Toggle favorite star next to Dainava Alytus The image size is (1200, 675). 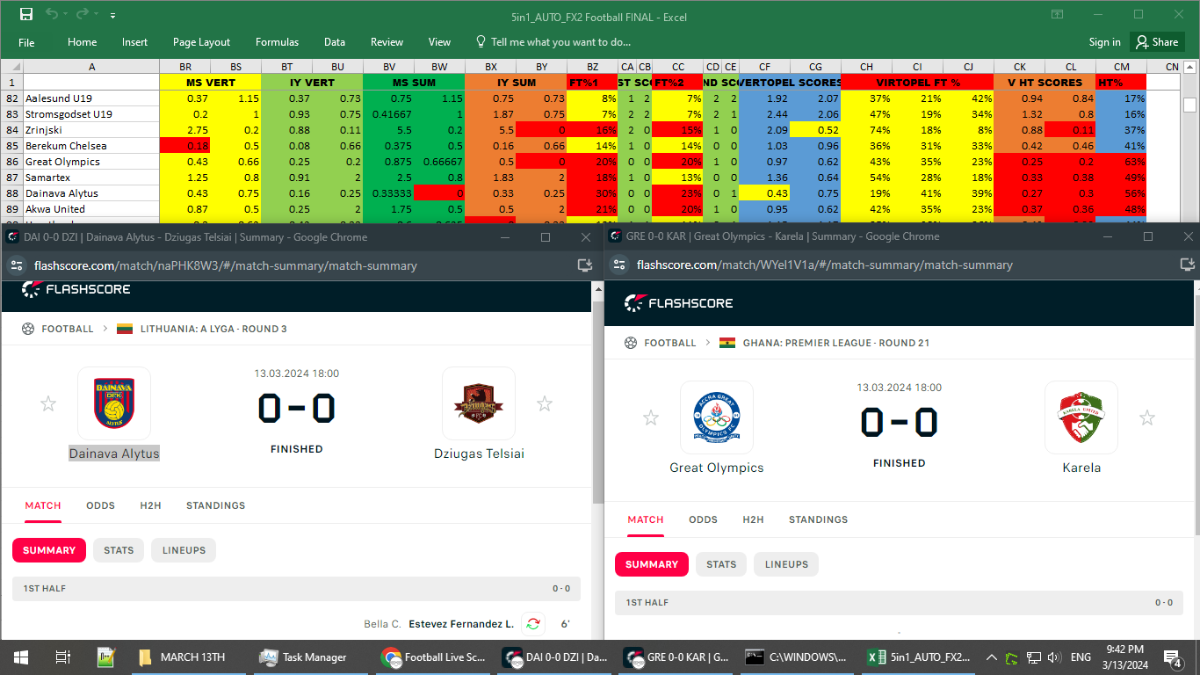coord(47,404)
